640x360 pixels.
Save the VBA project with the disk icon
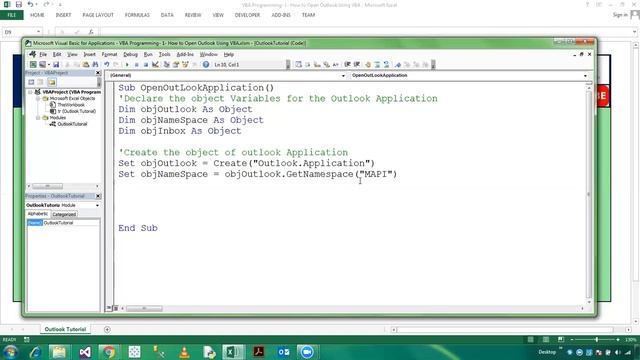click(56, 64)
